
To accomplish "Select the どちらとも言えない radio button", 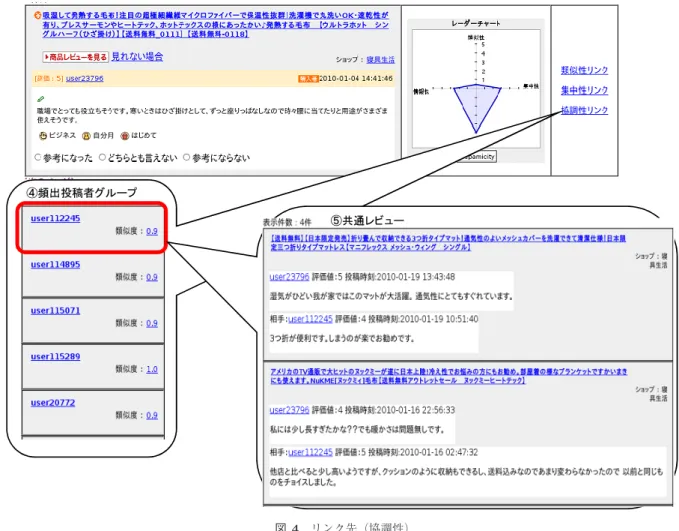I will click(102, 157).
